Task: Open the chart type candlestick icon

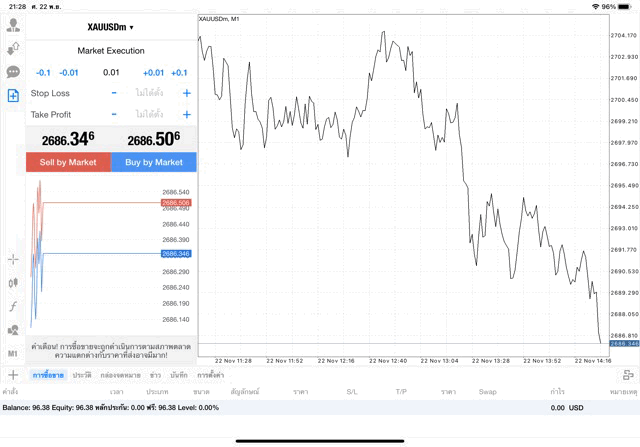Action: (x=13, y=283)
